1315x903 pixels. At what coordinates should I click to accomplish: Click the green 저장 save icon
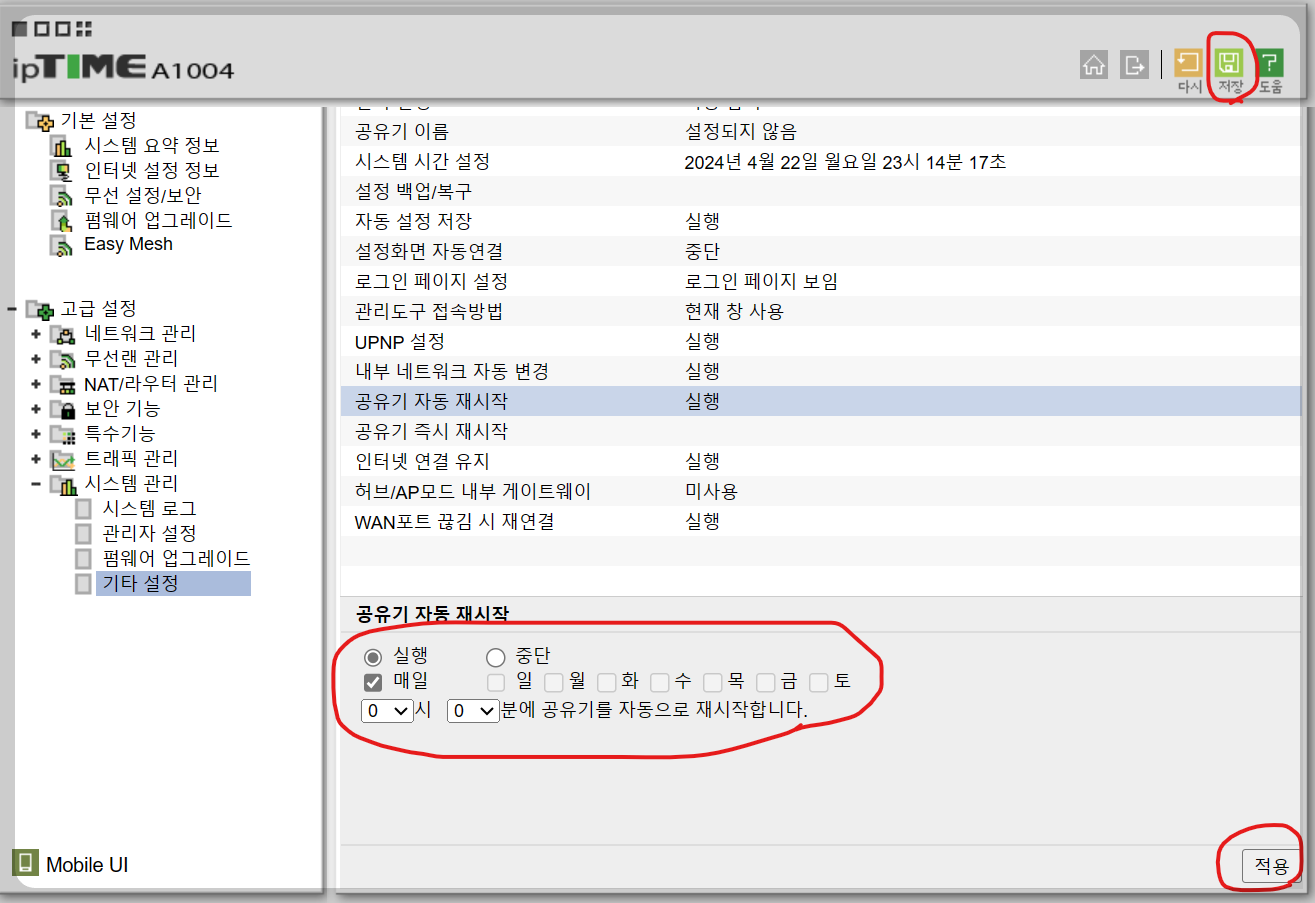pos(1229,64)
